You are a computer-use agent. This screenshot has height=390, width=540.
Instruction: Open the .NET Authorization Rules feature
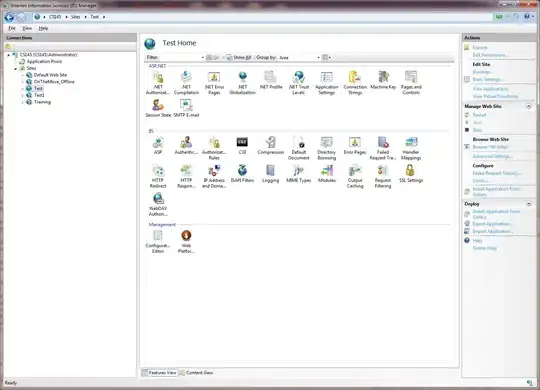click(158, 83)
